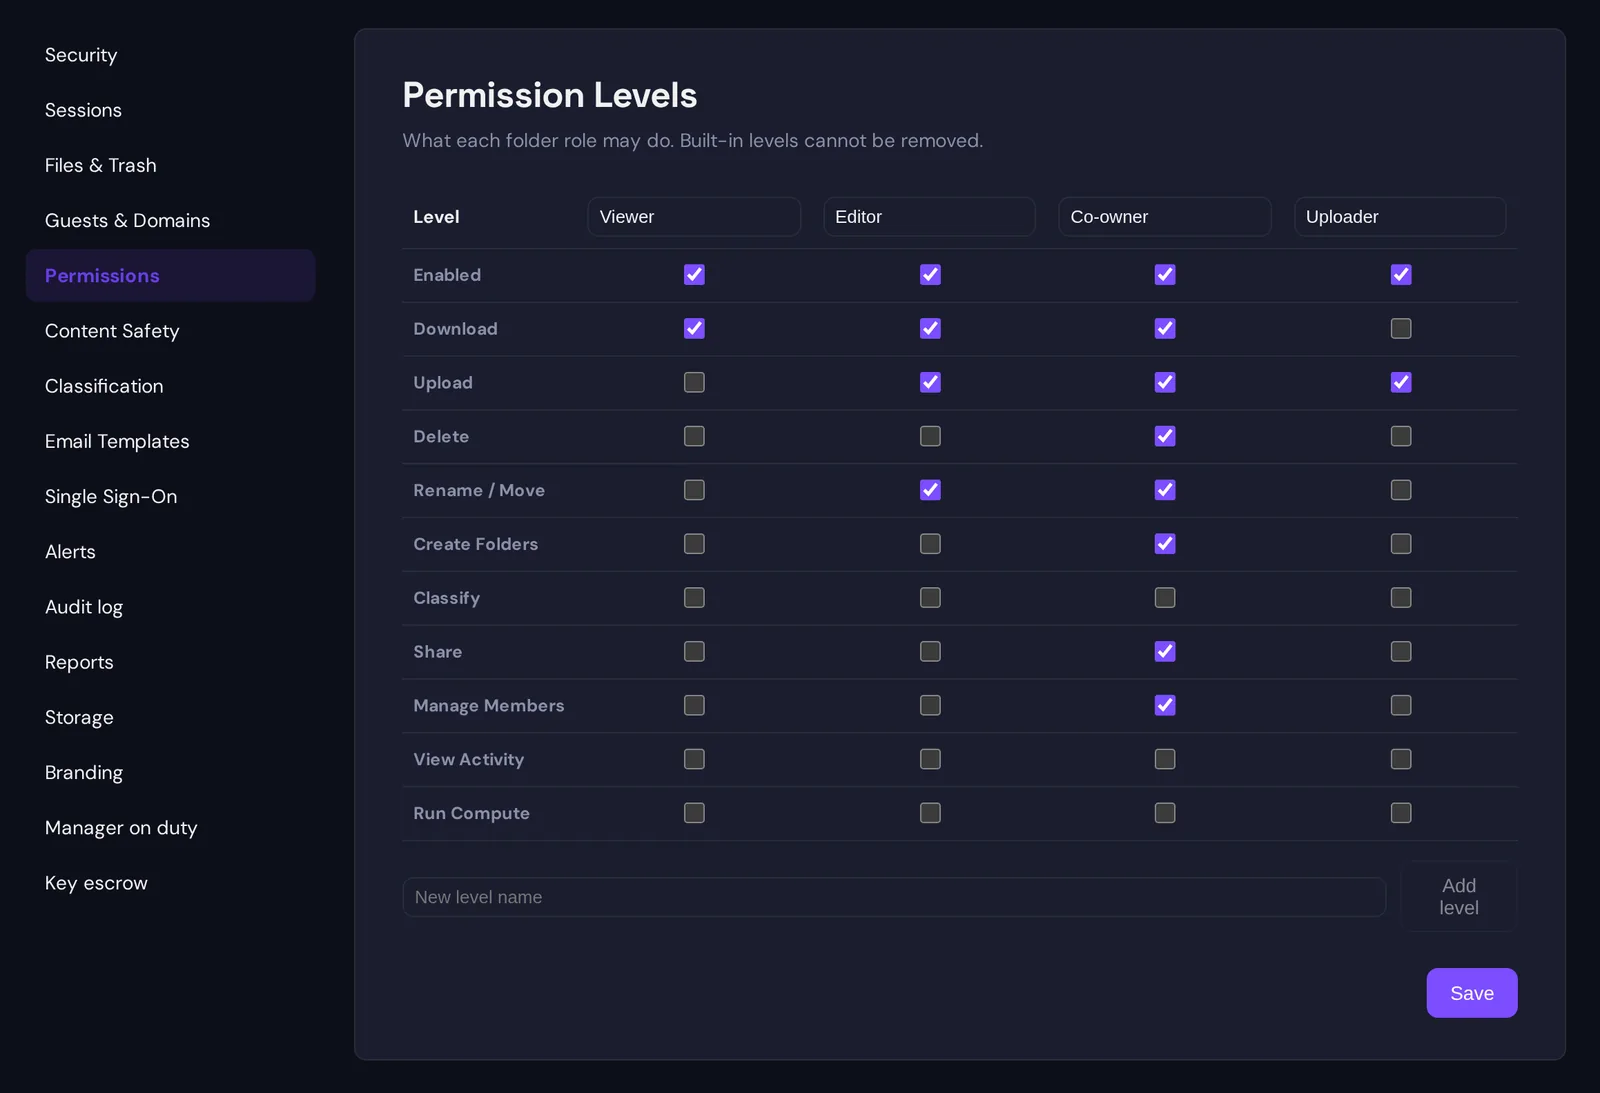The width and height of the screenshot is (1600, 1093).
Task: Enable Share for Editor
Action: click(930, 652)
